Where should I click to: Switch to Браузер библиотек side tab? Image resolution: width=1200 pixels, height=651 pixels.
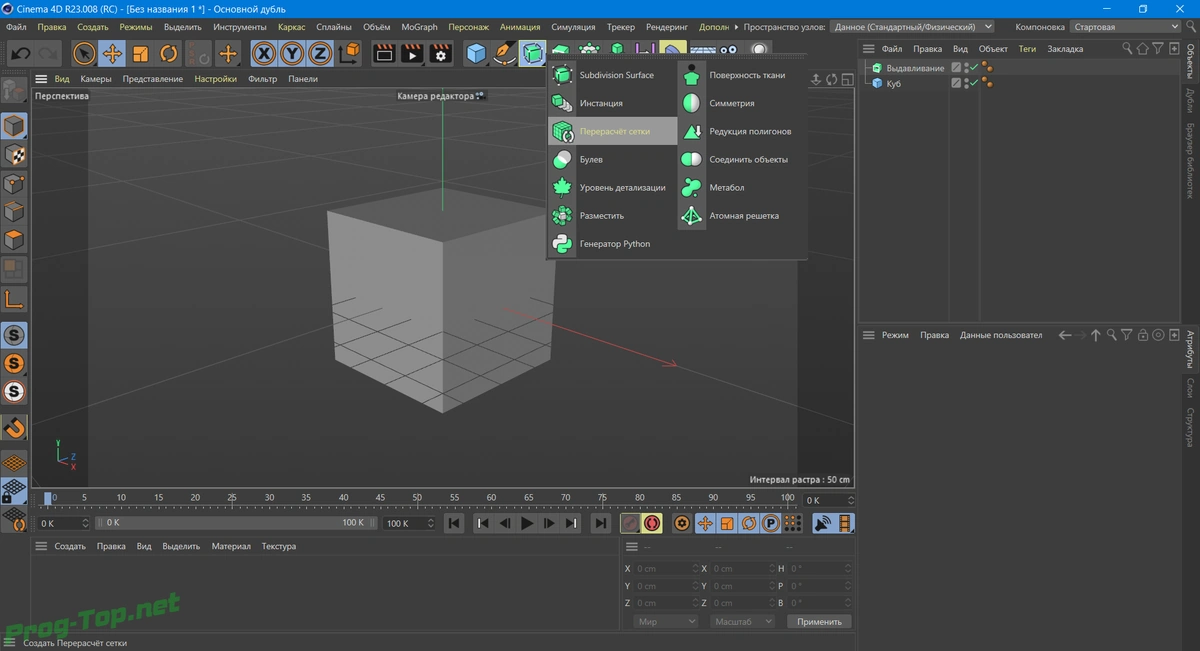[1190, 161]
